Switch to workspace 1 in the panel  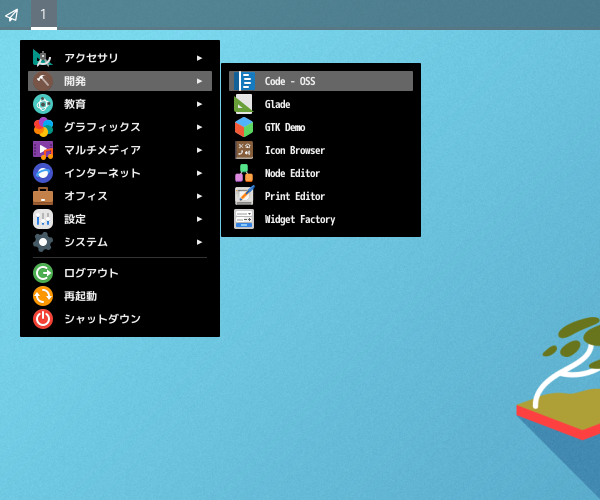click(x=43, y=14)
